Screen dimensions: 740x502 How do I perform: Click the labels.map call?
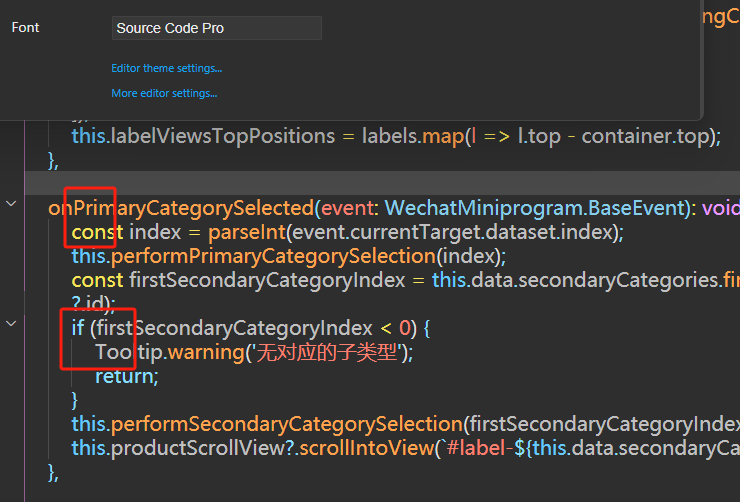(x=413, y=136)
